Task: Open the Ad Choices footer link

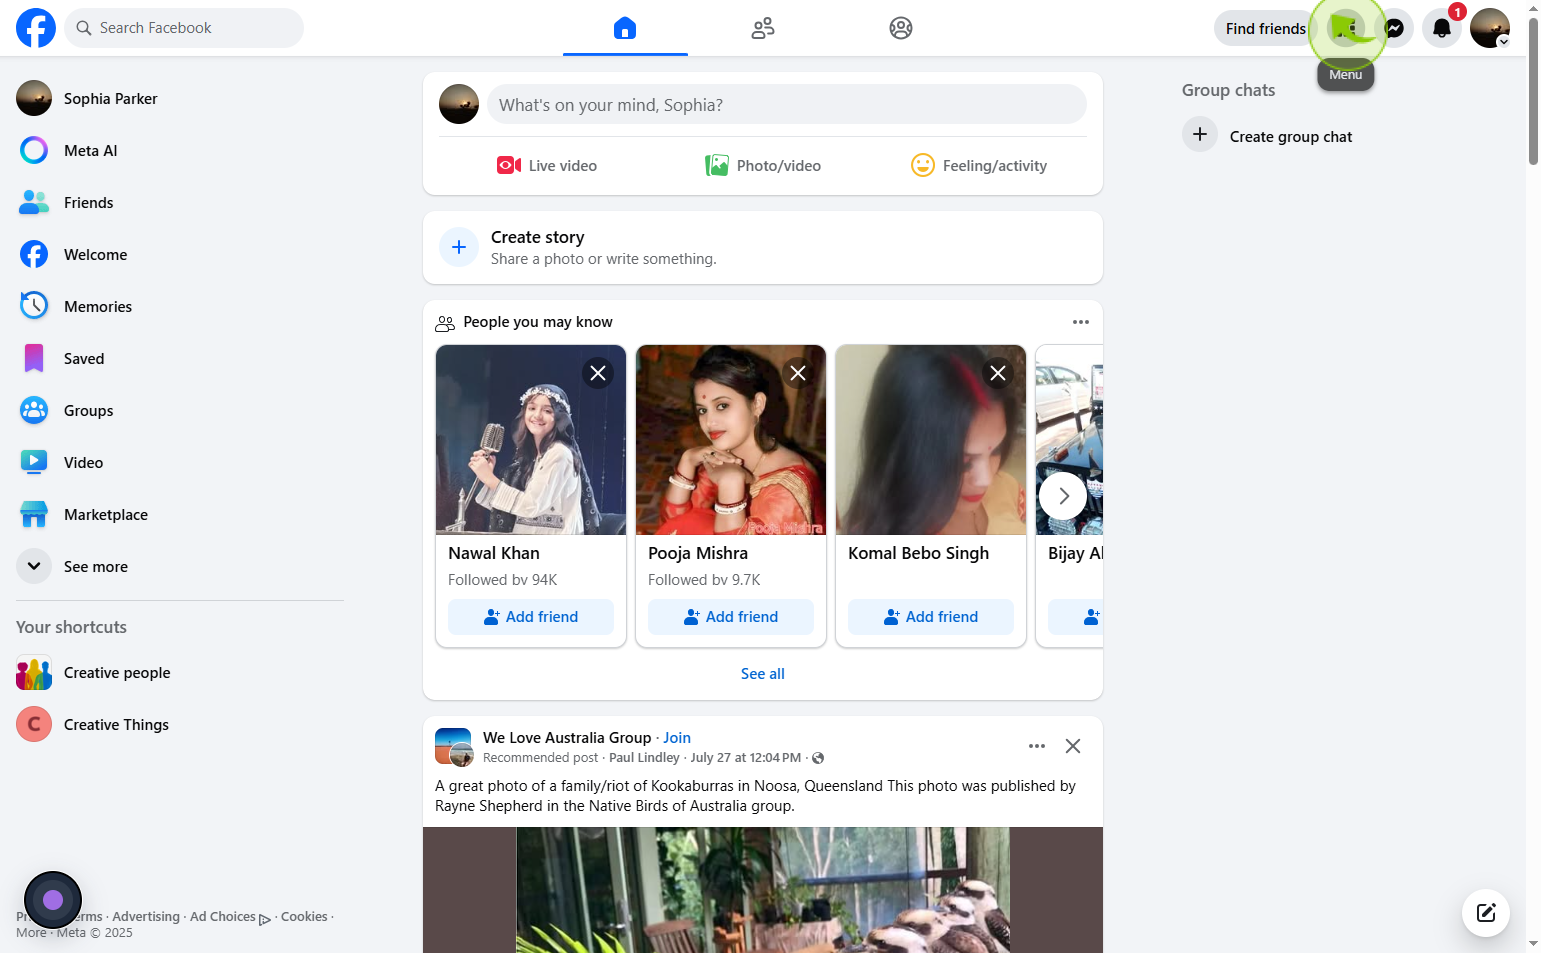Action: click(230, 917)
